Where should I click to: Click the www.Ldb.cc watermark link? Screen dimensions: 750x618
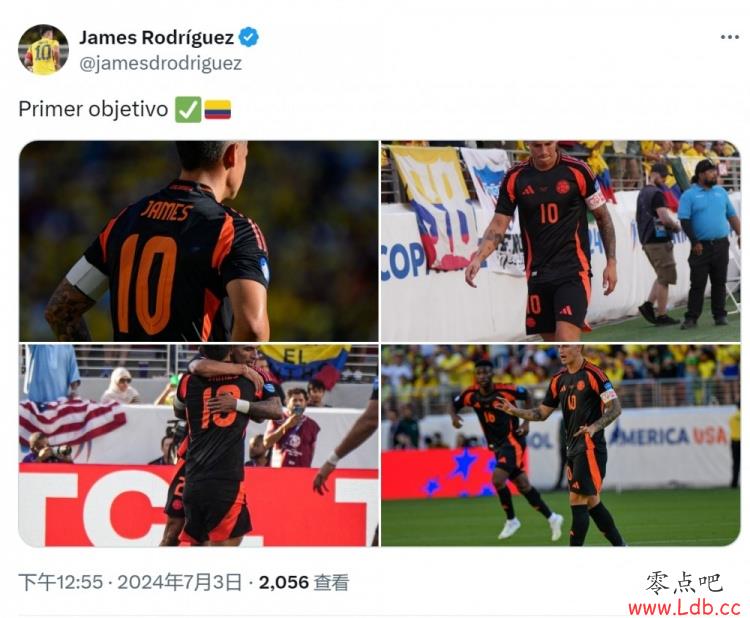[684, 607]
